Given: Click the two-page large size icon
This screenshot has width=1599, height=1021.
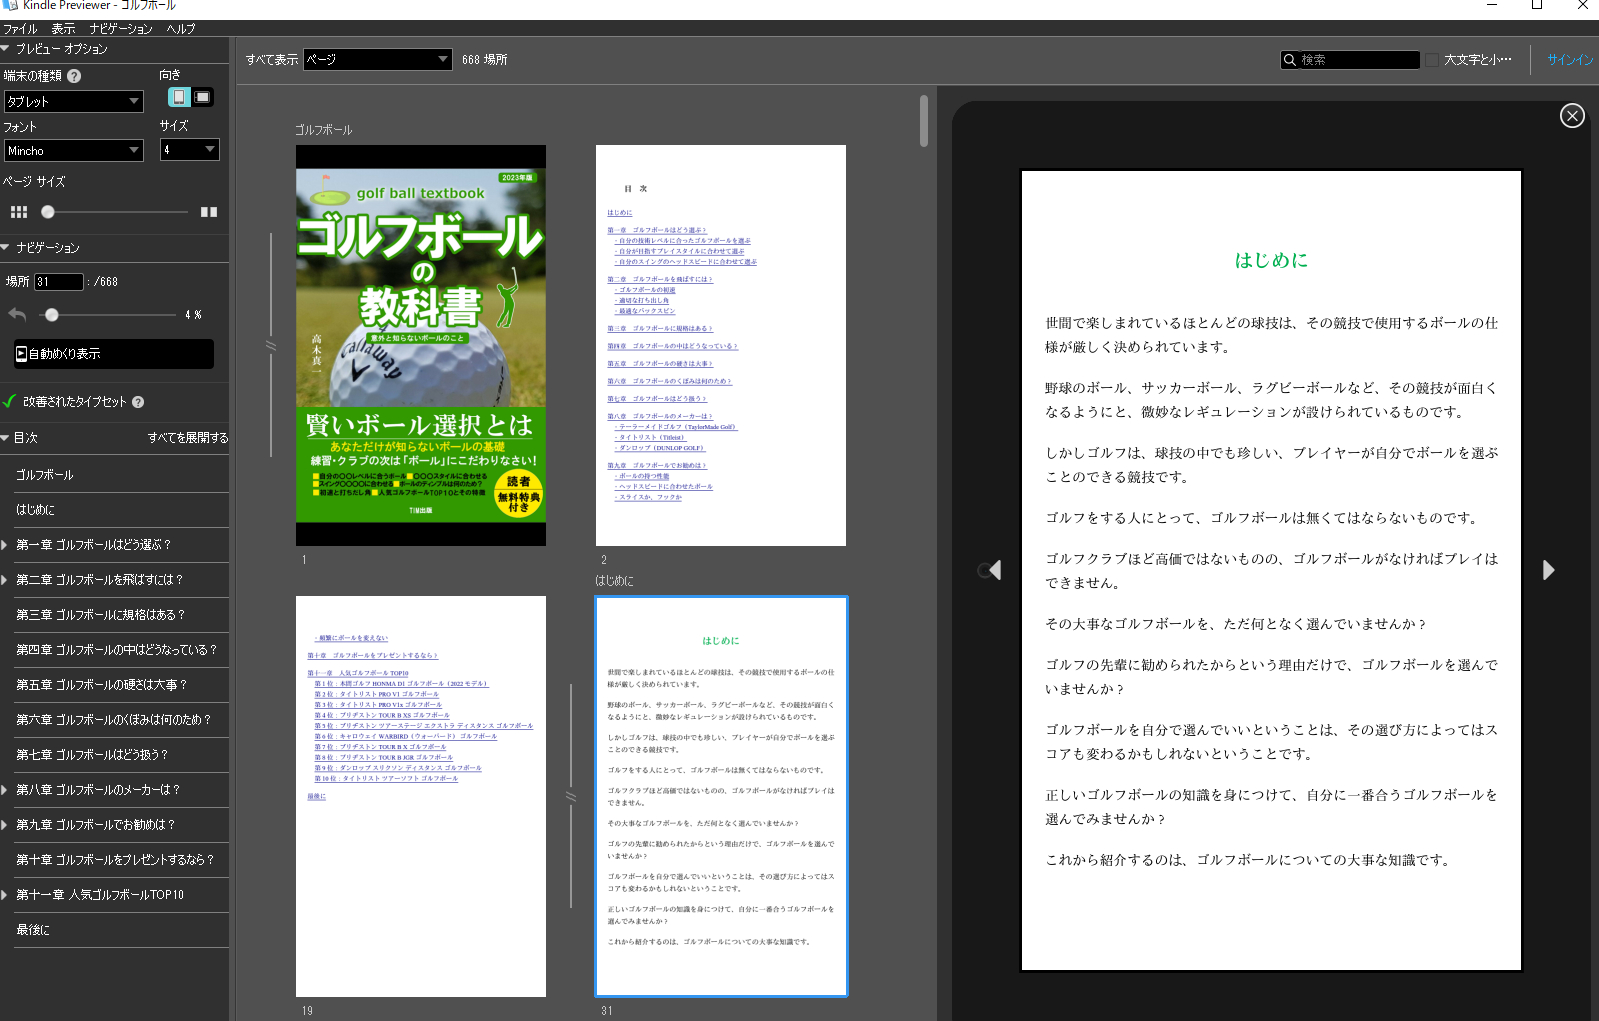Looking at the screenshot, I should (x=209, y=212).
